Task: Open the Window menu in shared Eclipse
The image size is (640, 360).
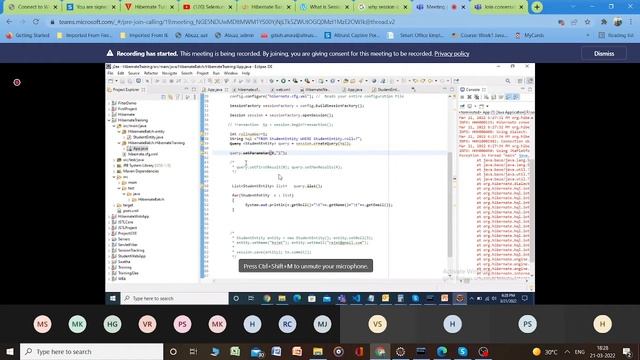Action: (231, 73)
